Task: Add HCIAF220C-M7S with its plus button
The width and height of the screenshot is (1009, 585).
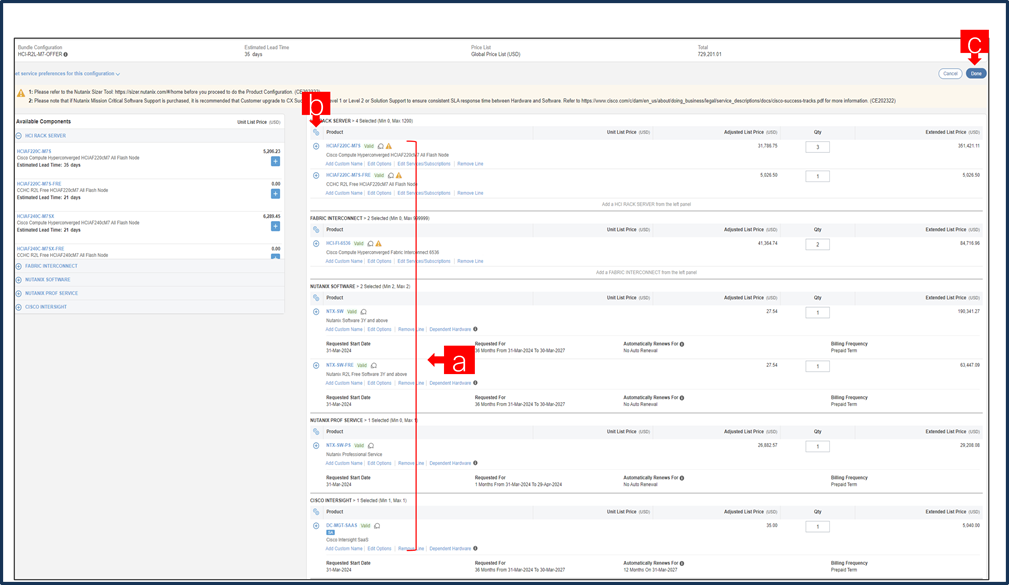Action: tap(275, 162)
